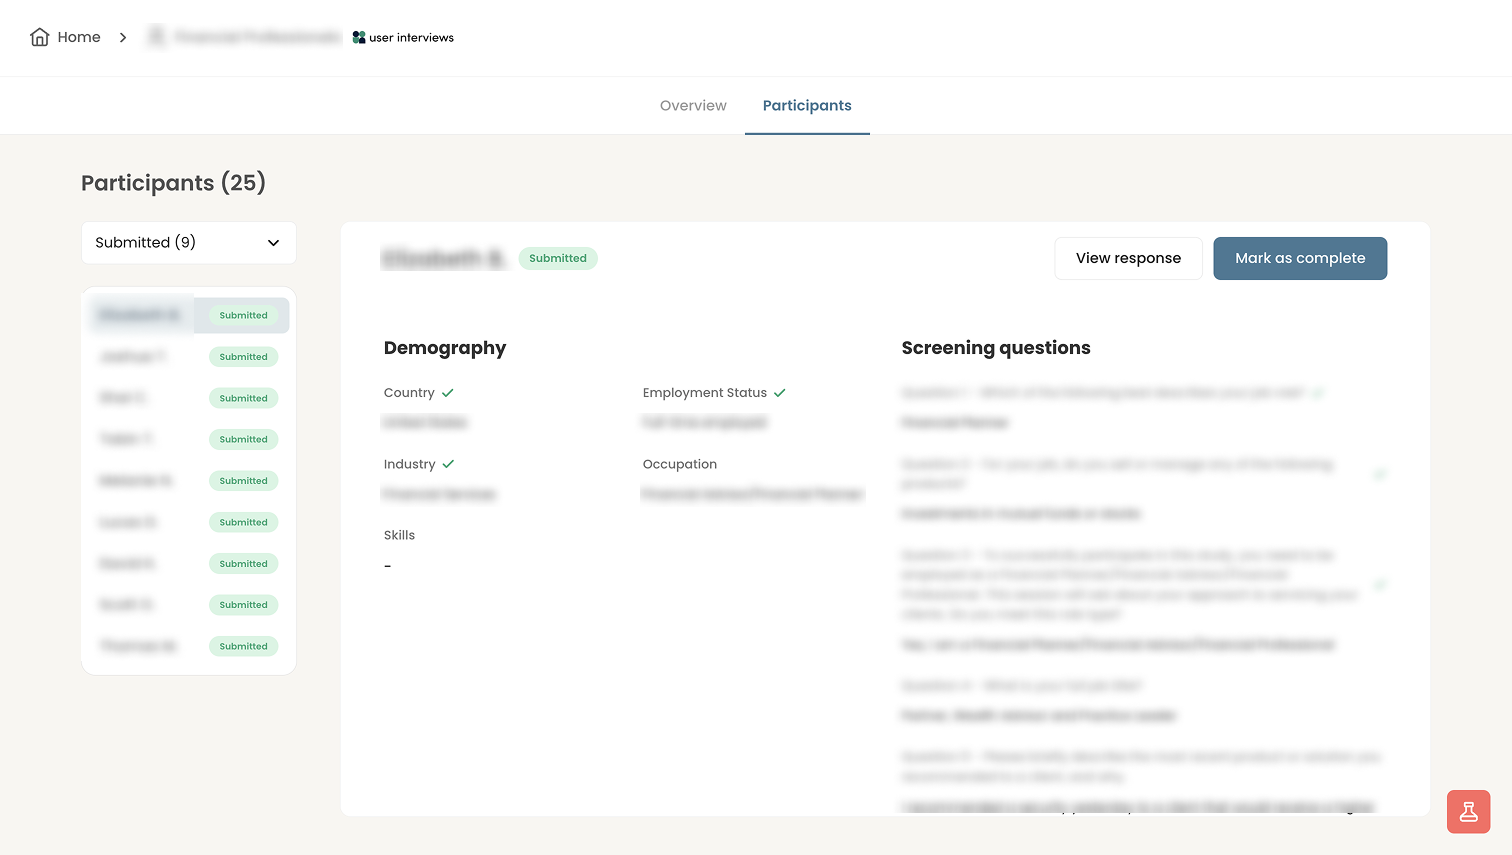
Task: Click Mark as complete button
Action: [x=1300, y=258]
